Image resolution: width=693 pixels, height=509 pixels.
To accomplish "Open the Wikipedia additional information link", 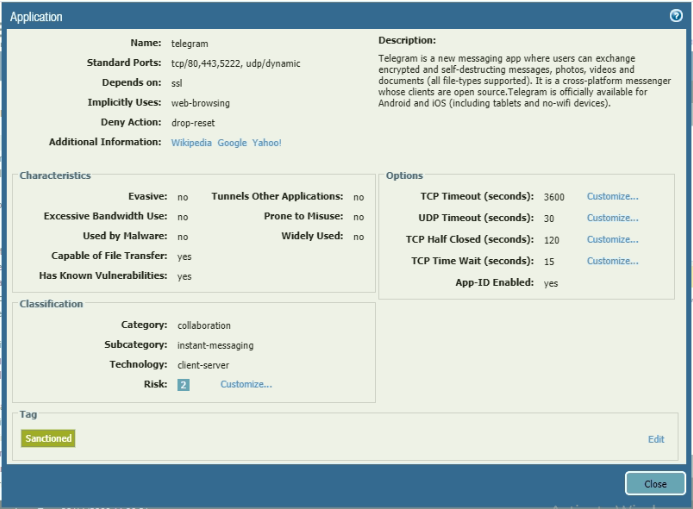I will pyautogui.click(x=191, y=143).
